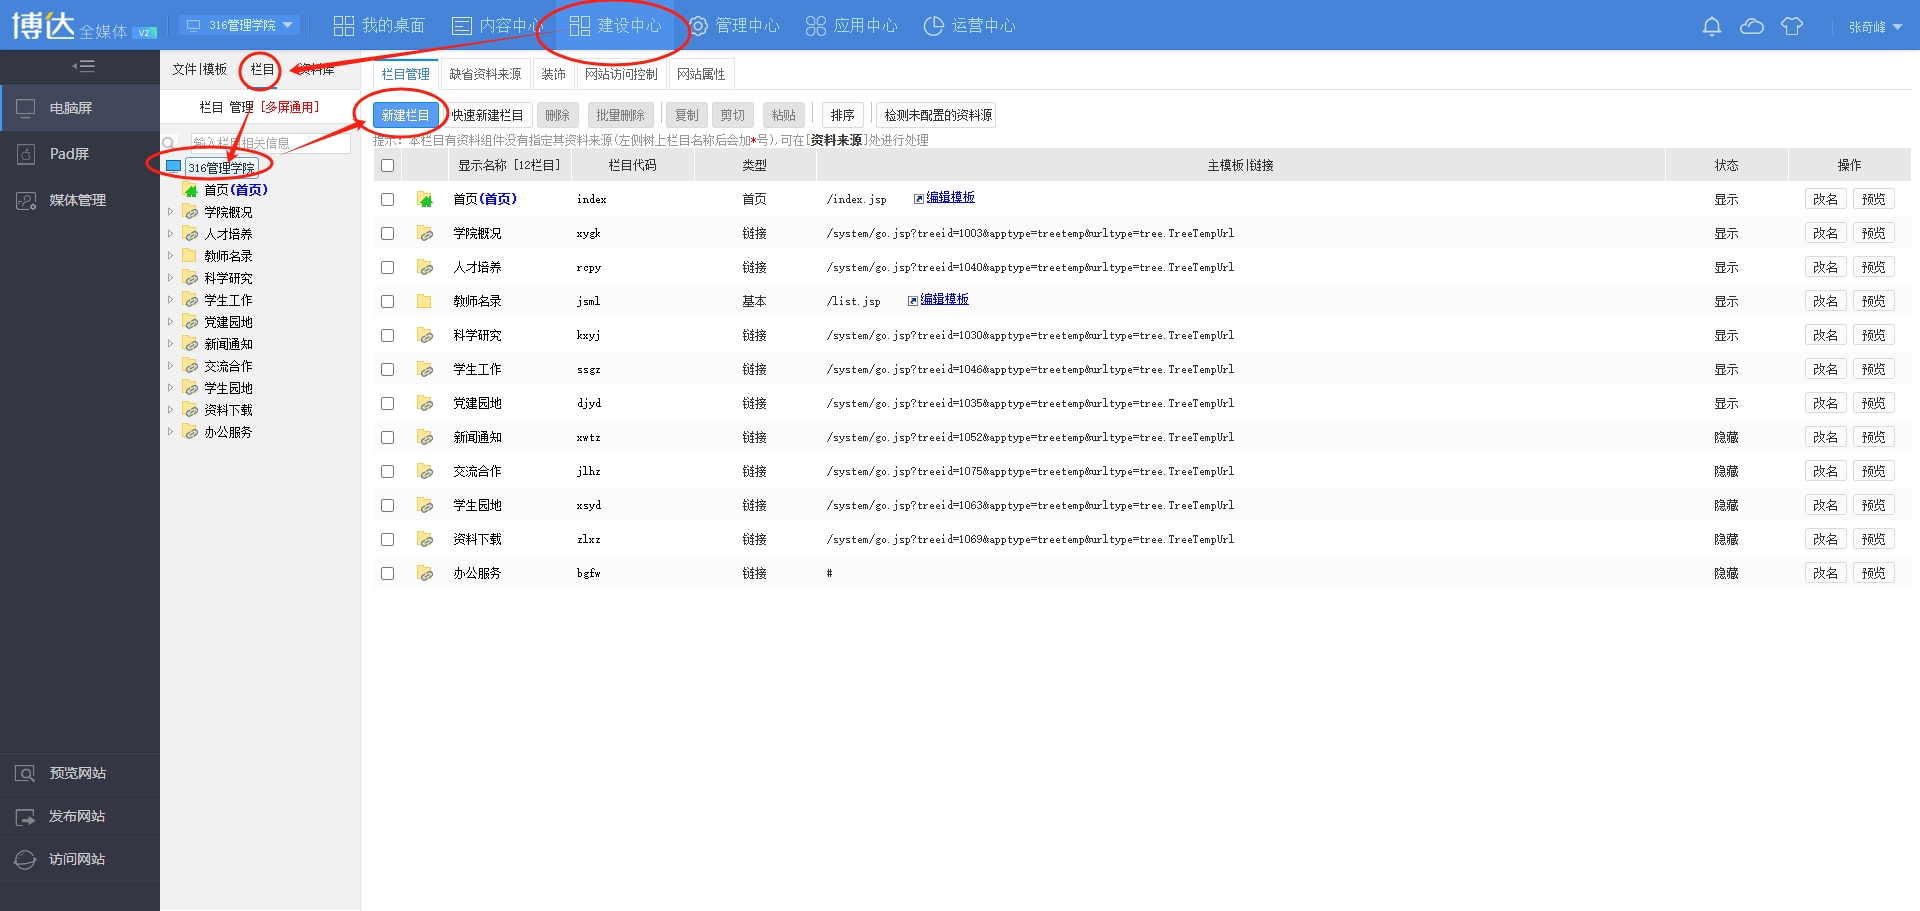The height and width of the screenshot is (911, 1920).
Task: Click the 快速新建栏目 button
Action: (x=487, y=115)
